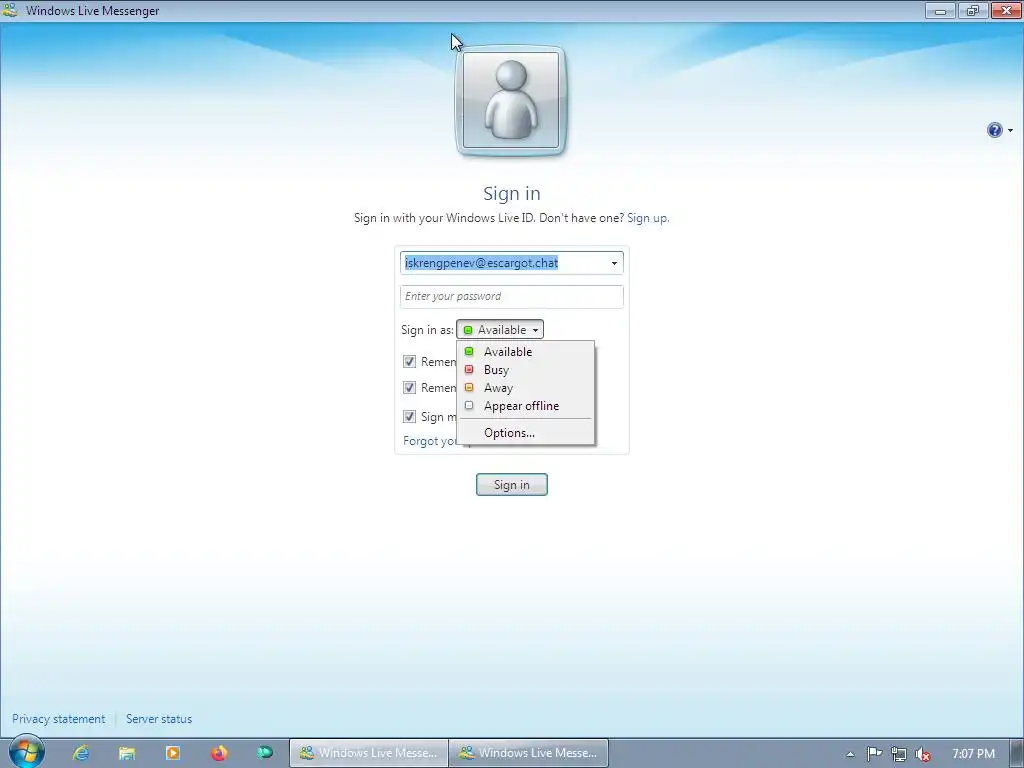Switch to the second Windows Live Messenger taskbar button
Screen dimensions: 1024x768
[528, 753]
